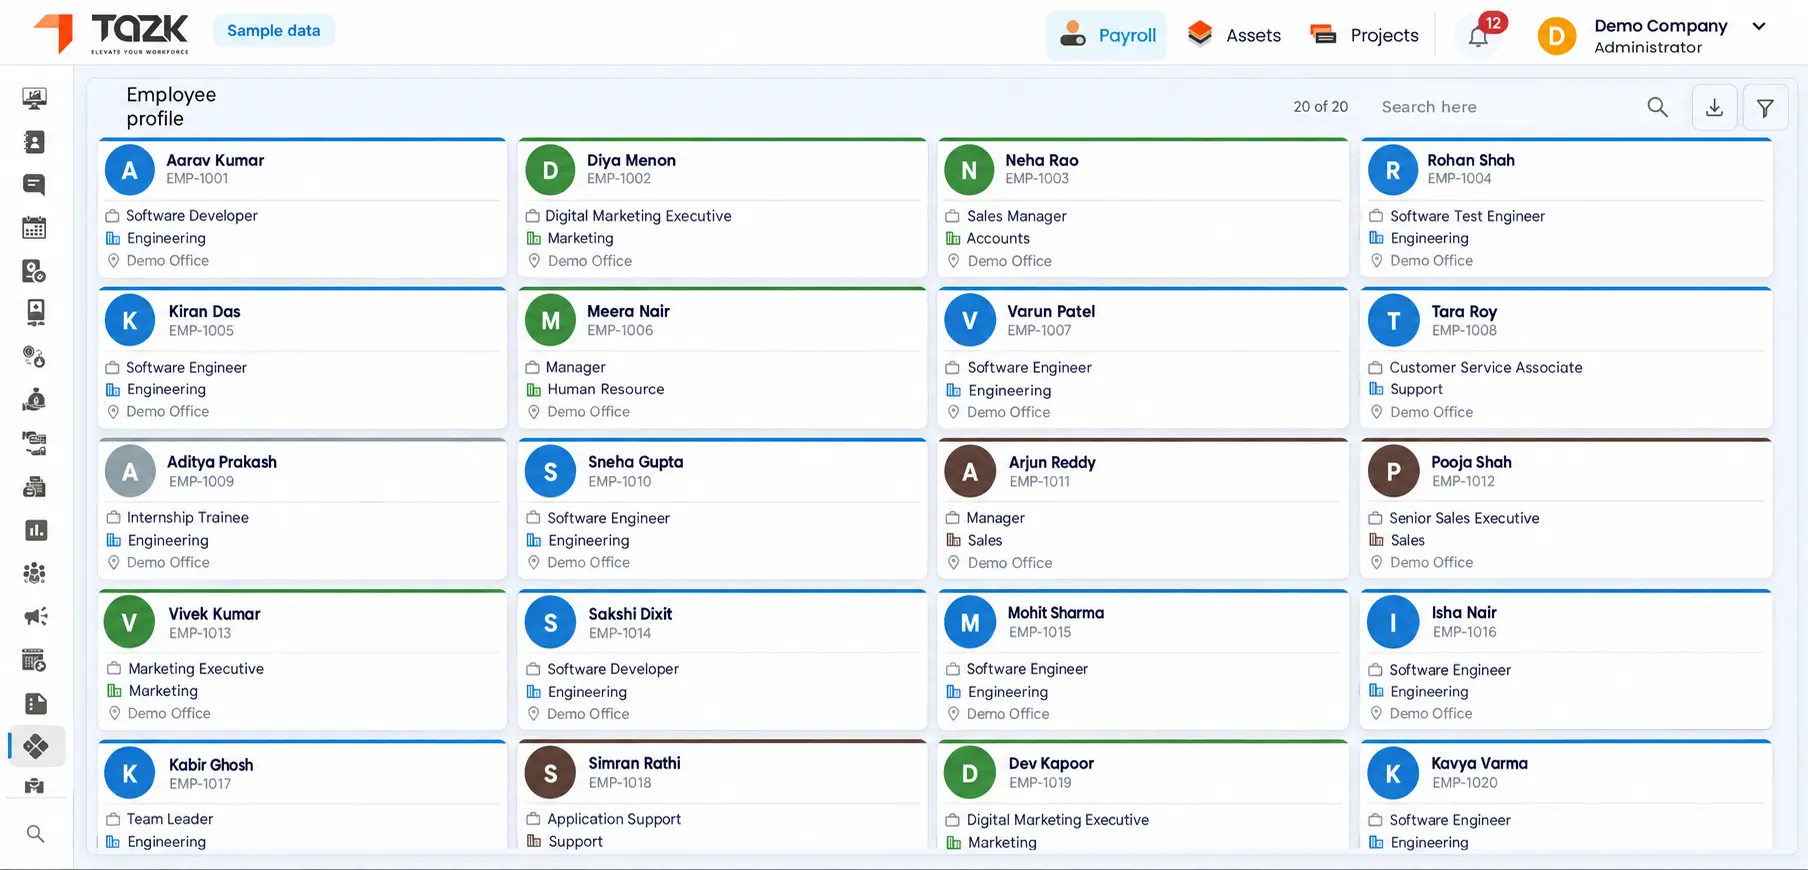This screenshot has width=1808, height=870.
Task: Open Neha Rao's profile name
Action: pyautogui.click(x=1042, y=160)
